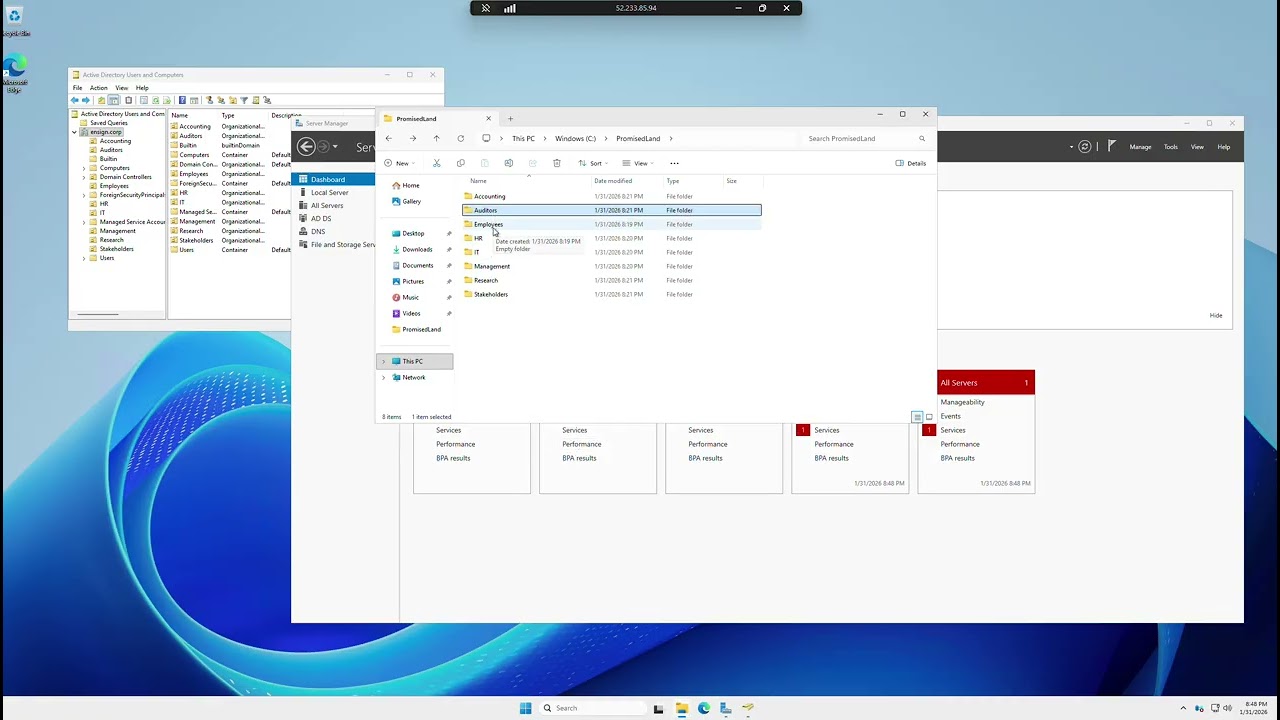Viewport: 1280px width, 720px height.
Task: Switch to details view icon in Explorer status bar
Action: 917,417
